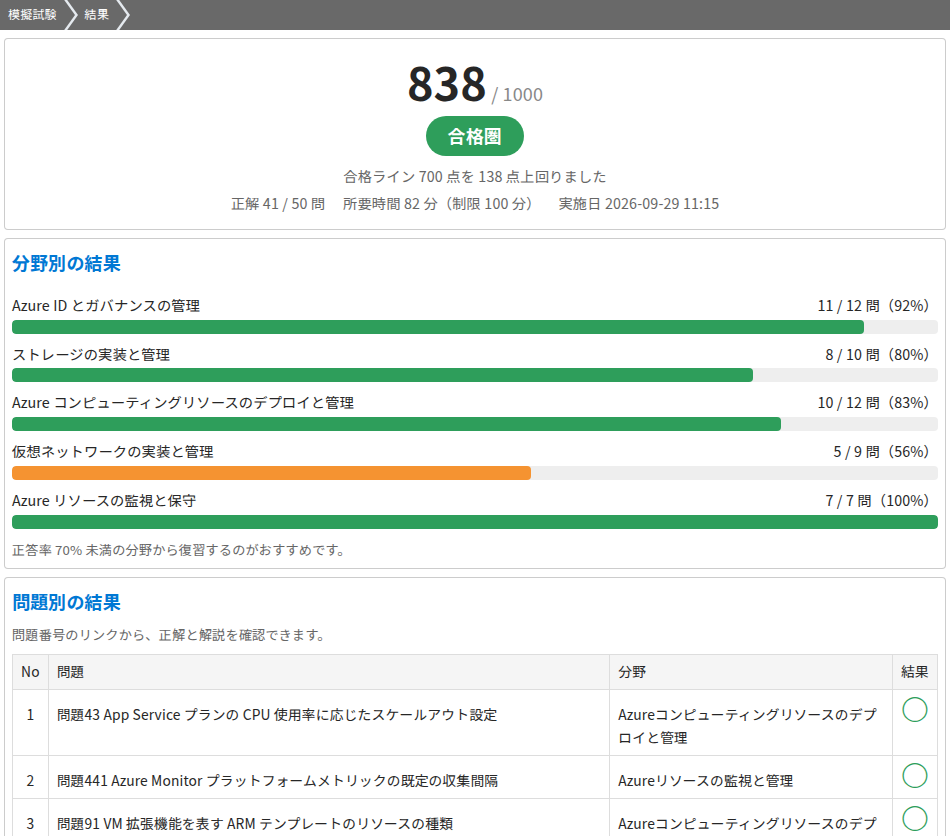
Task: Click the Azure ID とガバナンスの管理 label
Action: tap(106, 306)
